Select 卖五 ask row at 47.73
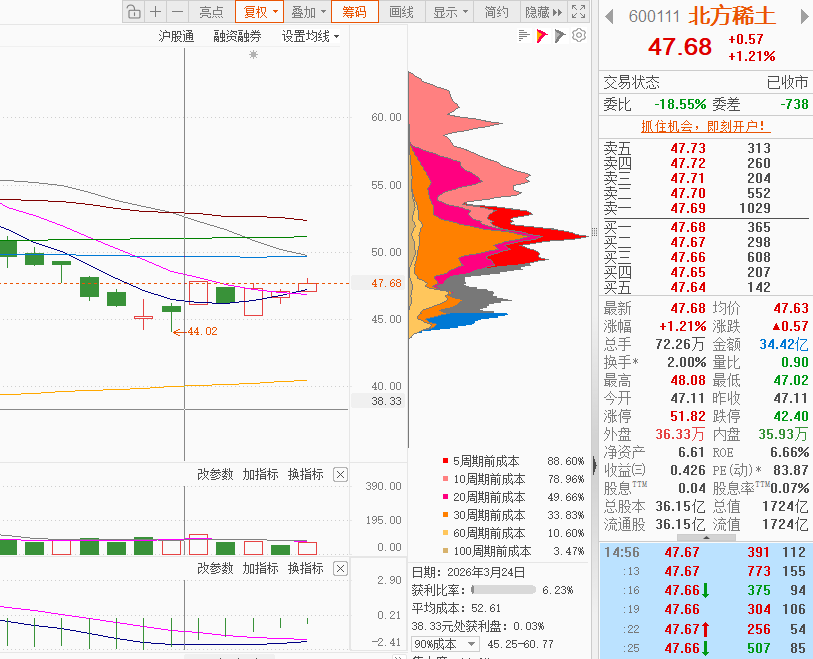This screenshot has width=813, height=659. click(706, 148)
